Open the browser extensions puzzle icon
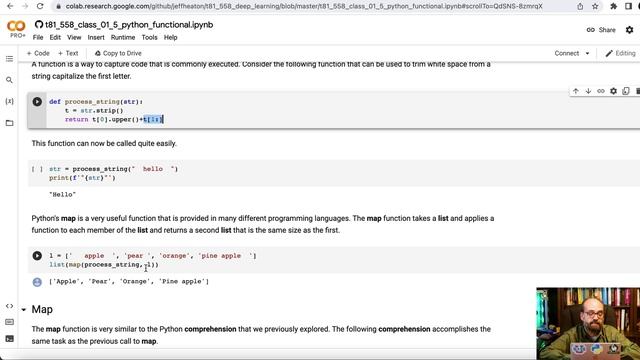Screen dimensions: 640x360 [613, 6]
